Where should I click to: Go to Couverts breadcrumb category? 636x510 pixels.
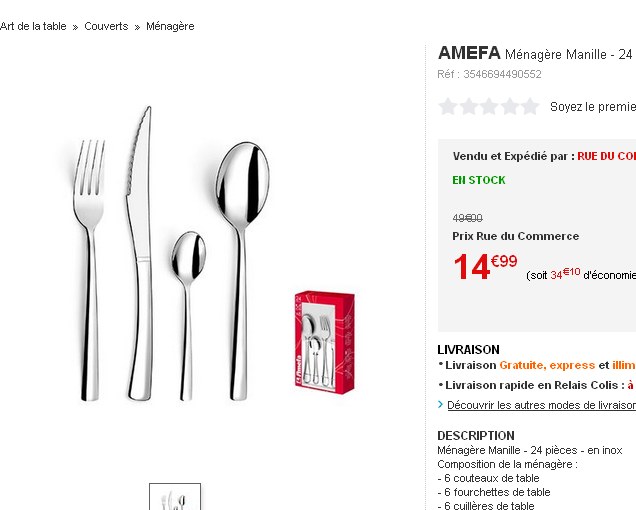106,26
